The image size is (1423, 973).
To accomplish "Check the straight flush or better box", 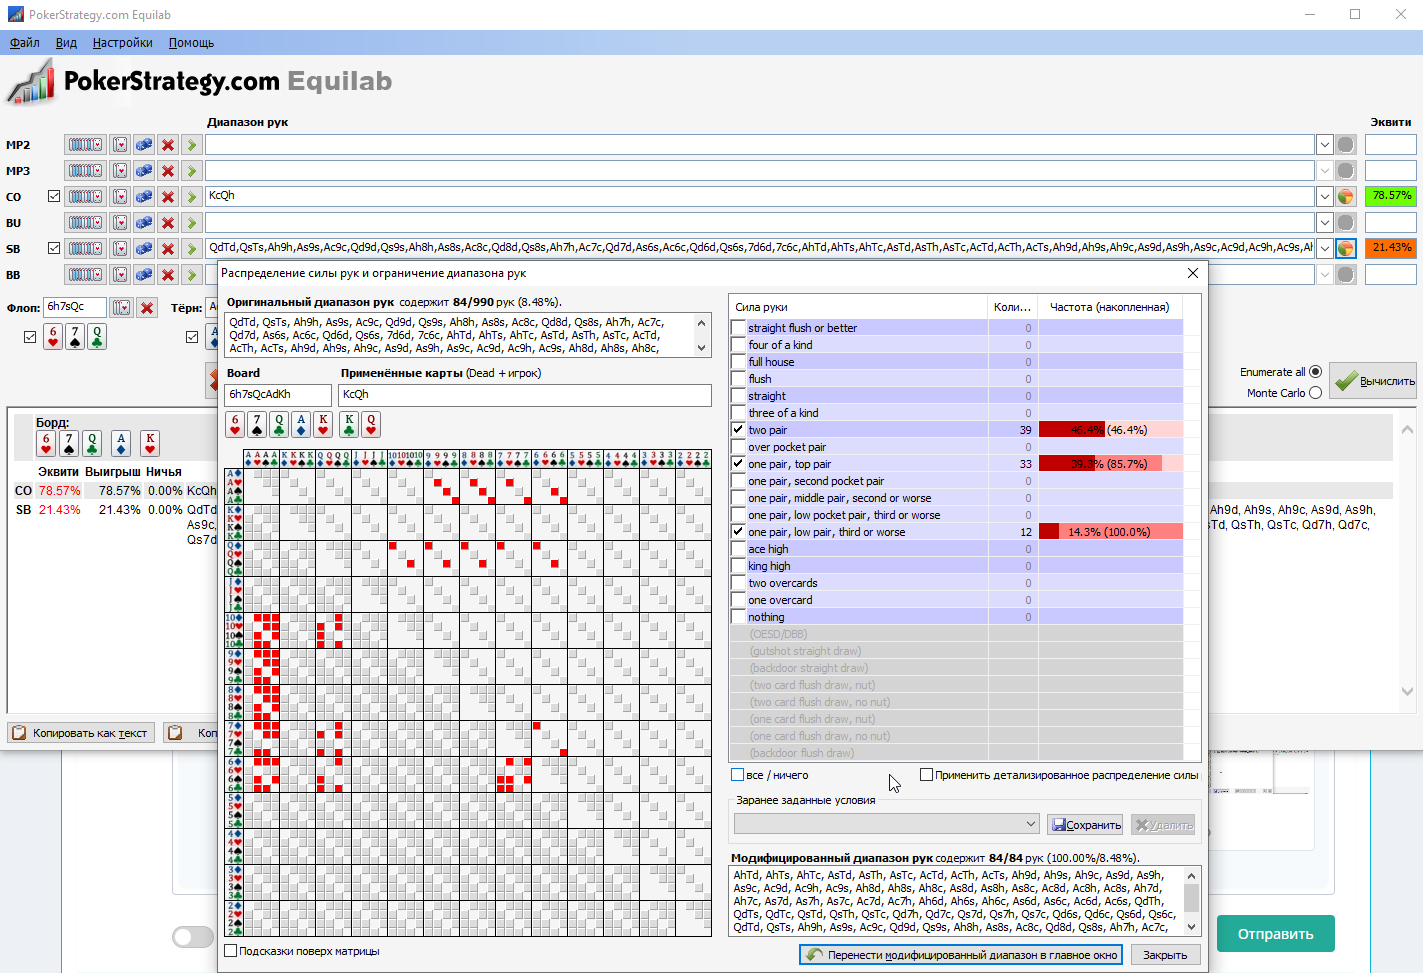I will (x=739, y=328).
